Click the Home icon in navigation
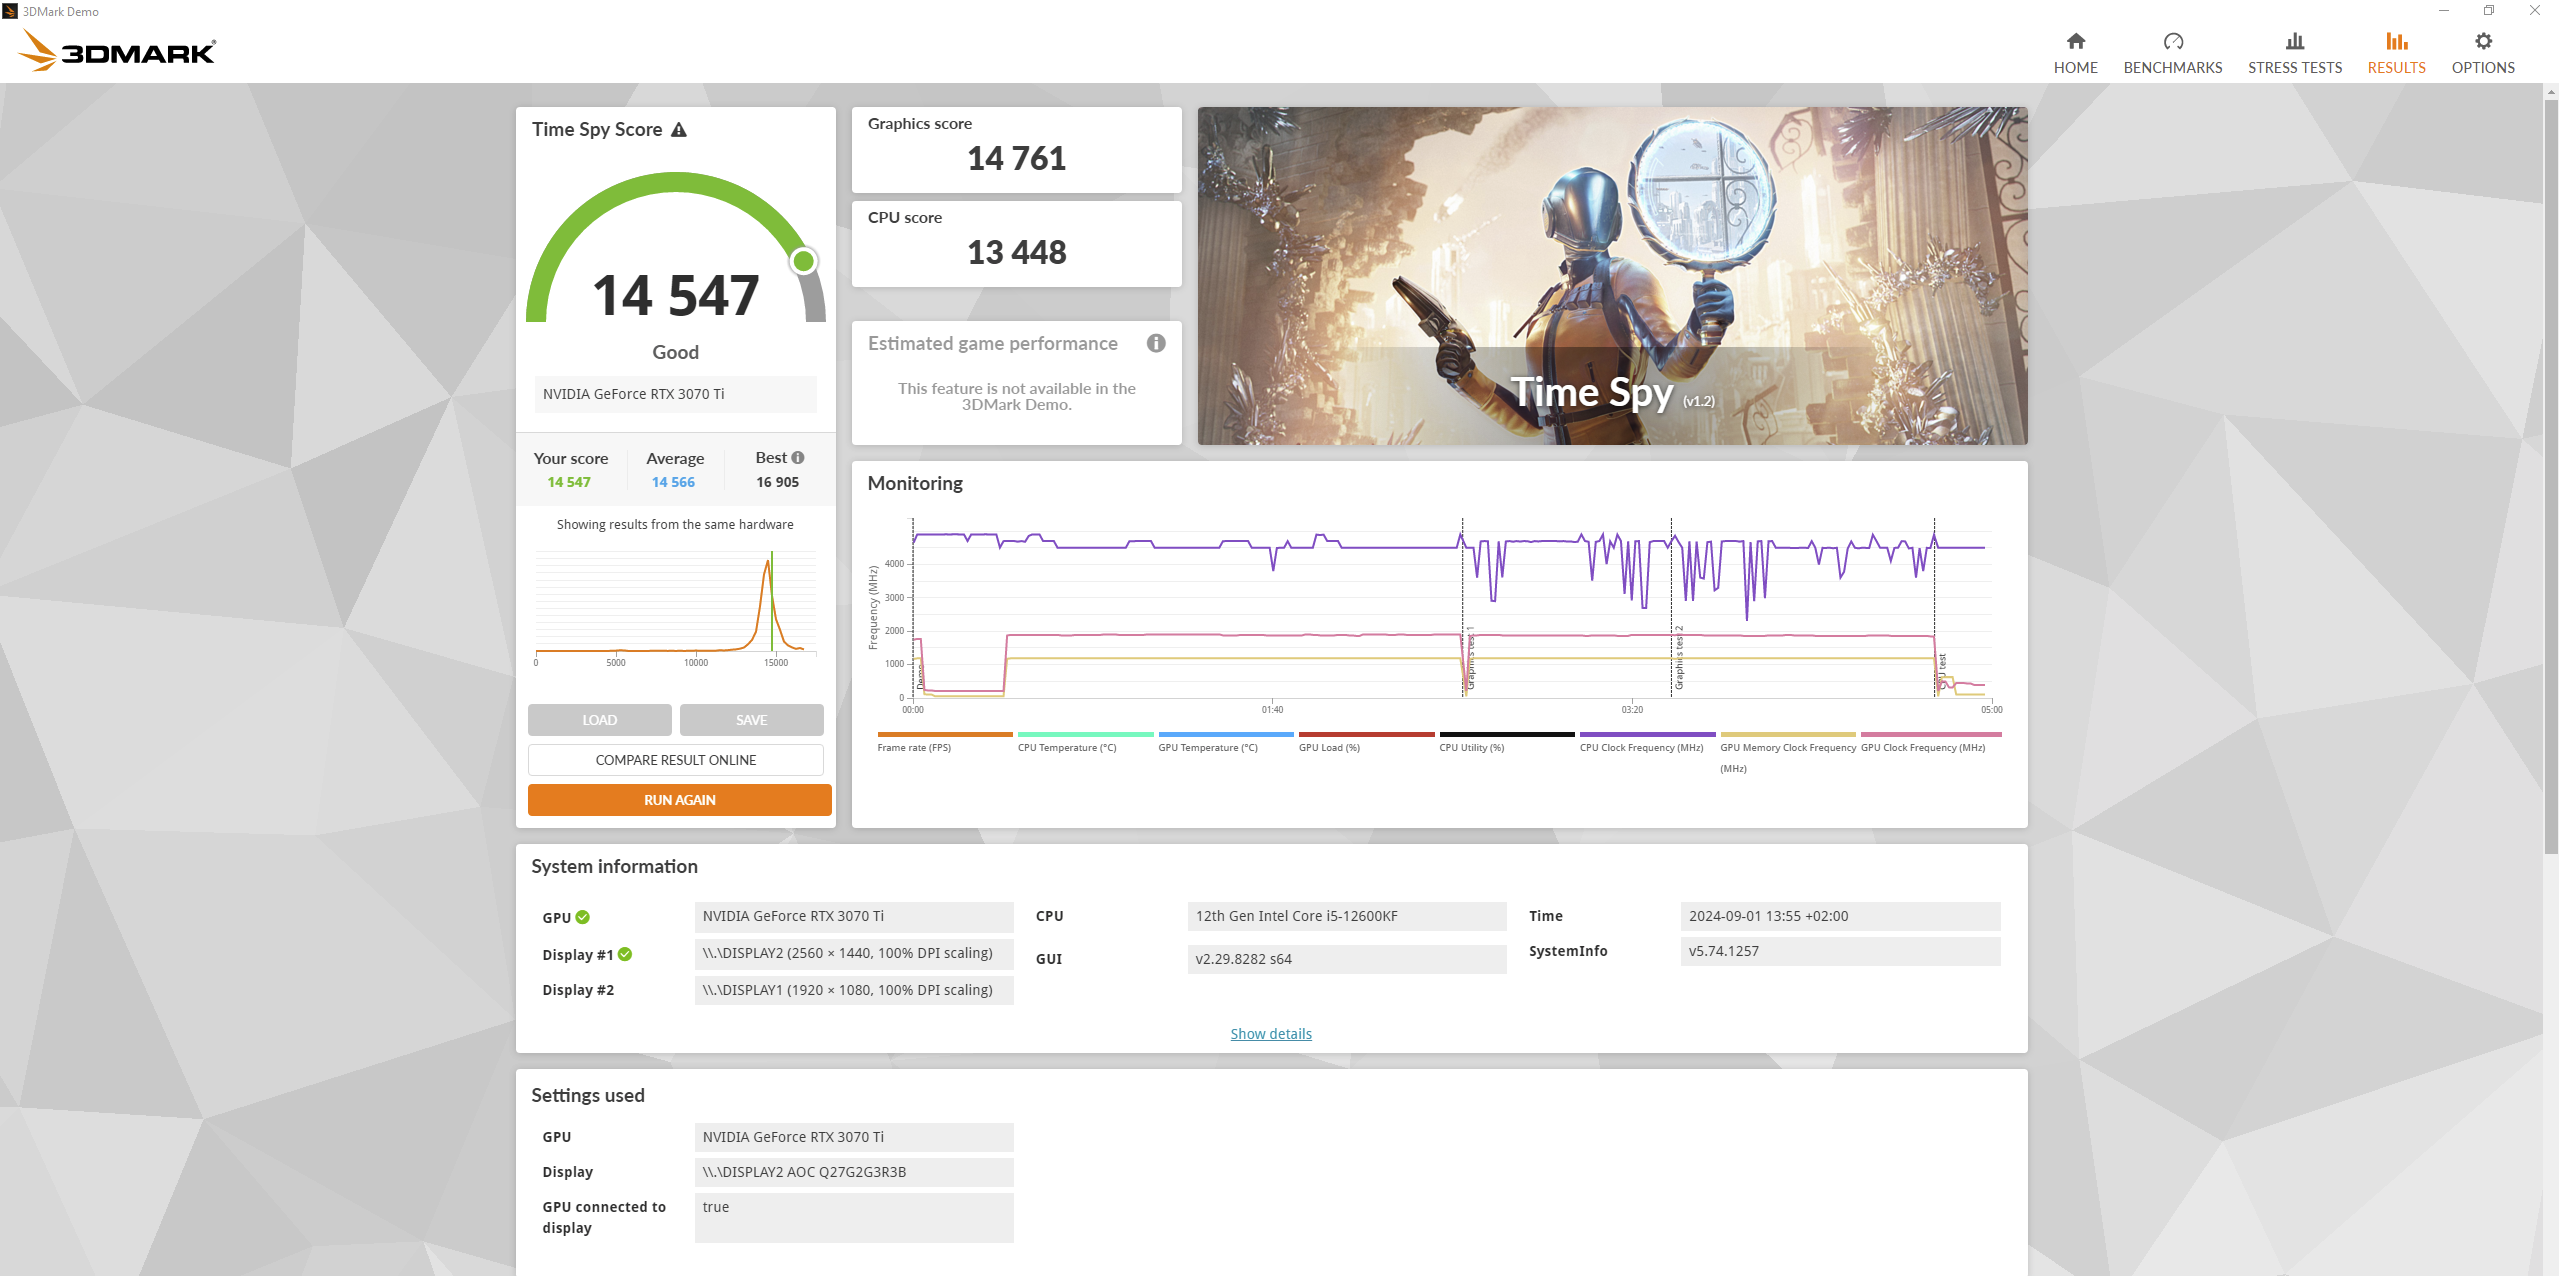Viewport: 2559px width, 1276px height. 2075,42
